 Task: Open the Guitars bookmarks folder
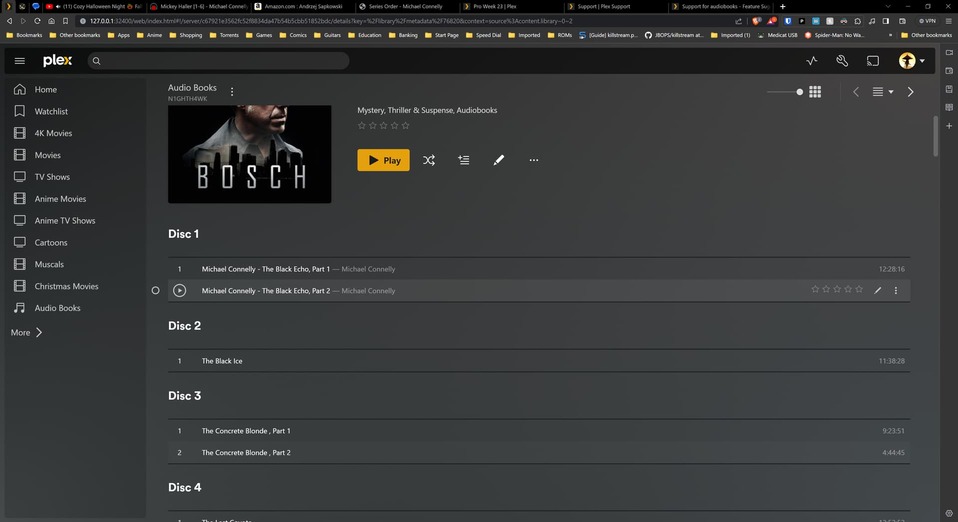pyautogui.click(x=327, y=35)
